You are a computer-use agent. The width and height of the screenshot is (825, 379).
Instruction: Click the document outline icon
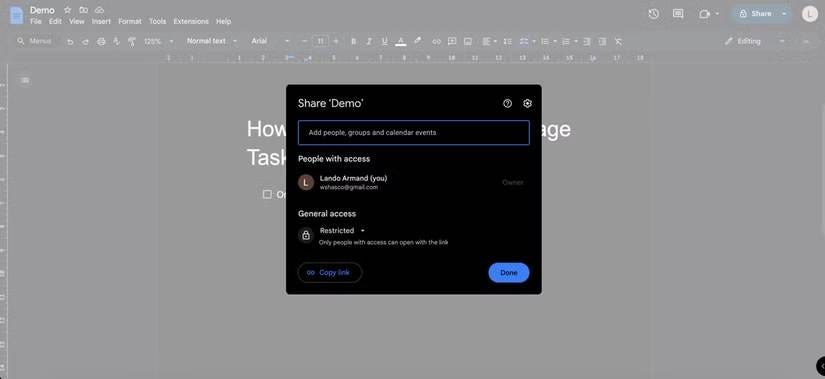coord(25,80)
